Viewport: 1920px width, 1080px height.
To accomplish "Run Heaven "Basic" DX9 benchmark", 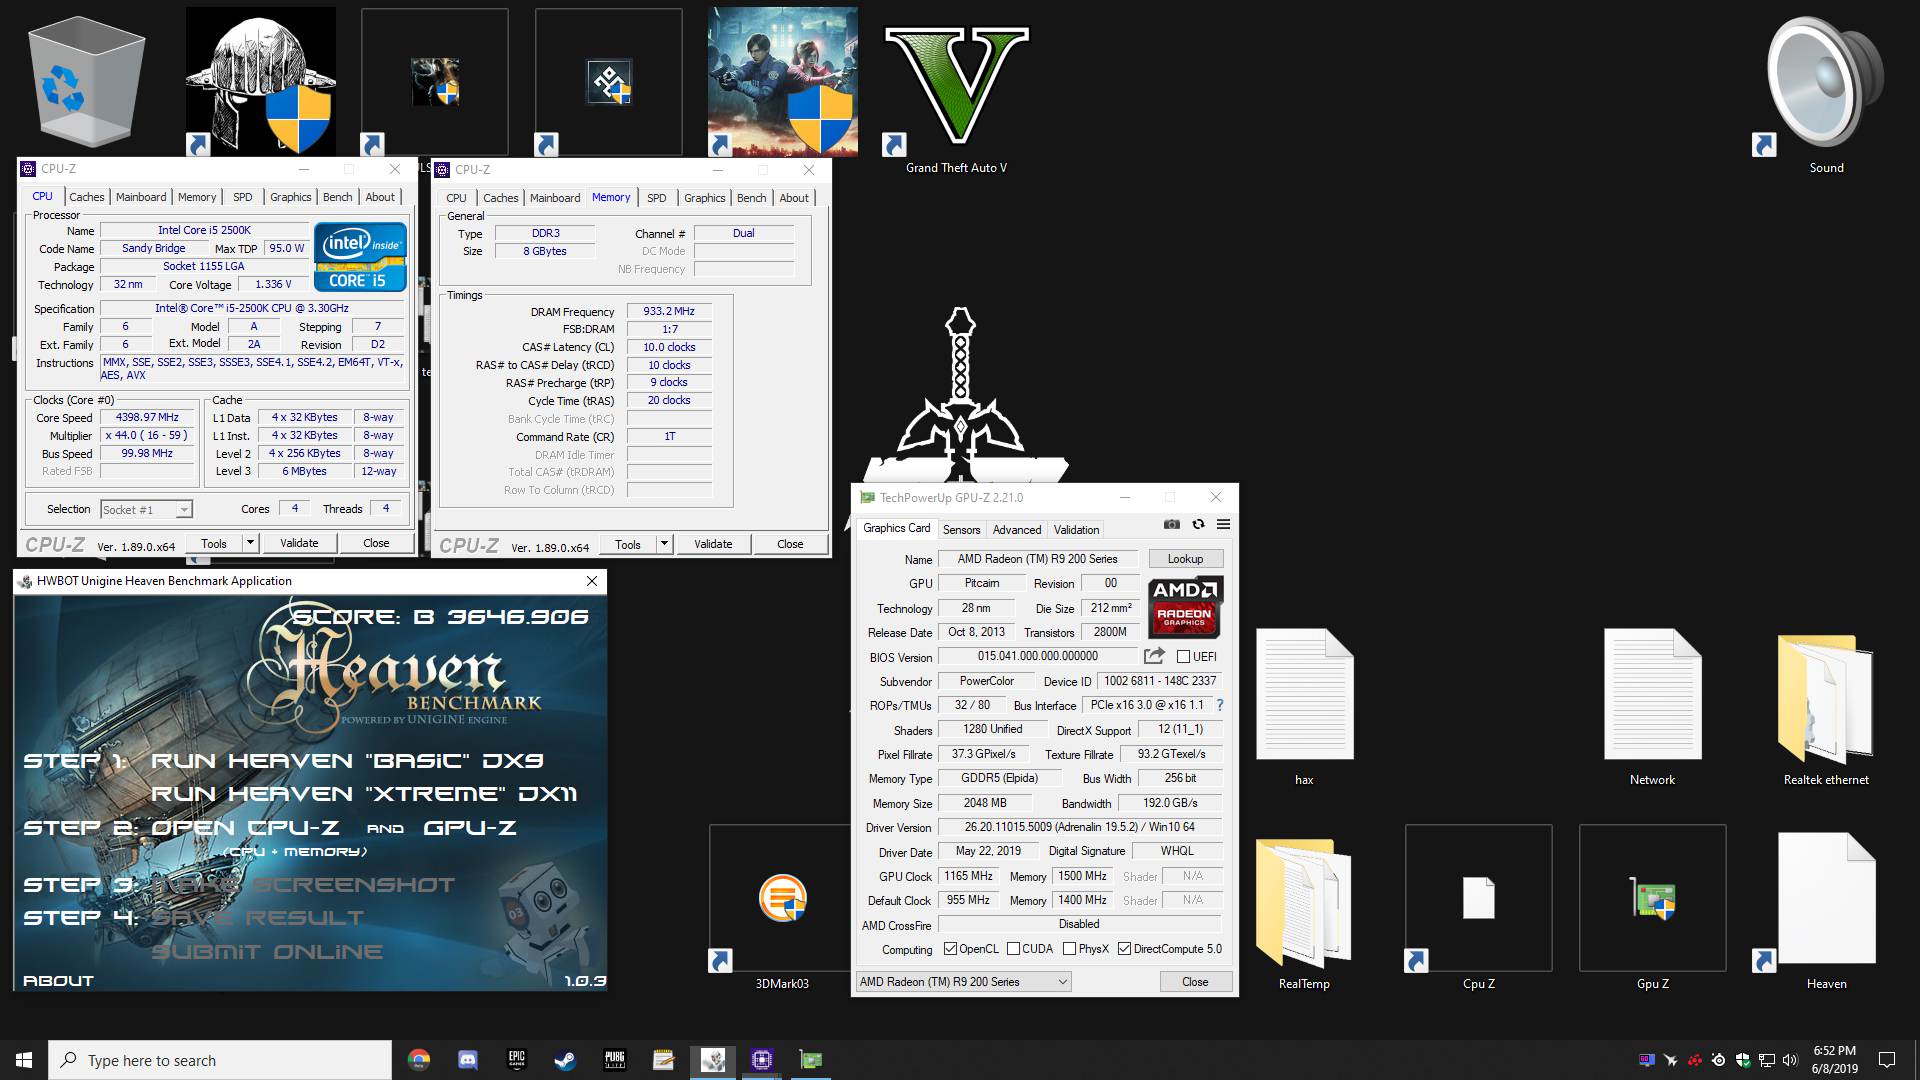I will tap(347, 761).
